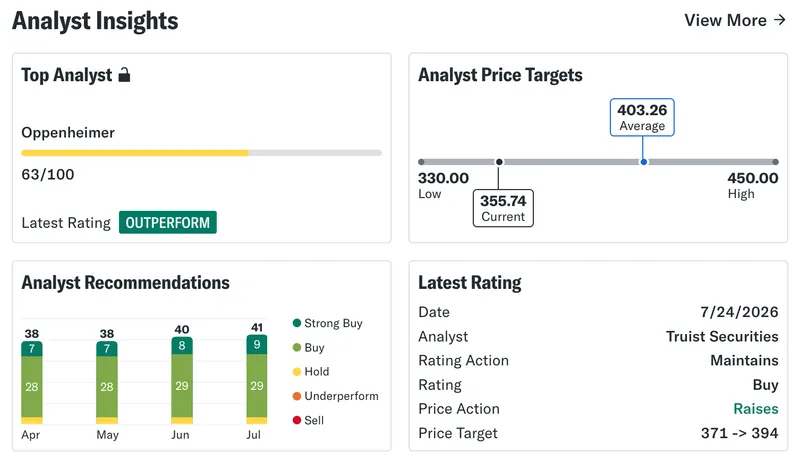Click the Buy legend green dot
800x462 pixels.
click(296, 347)
